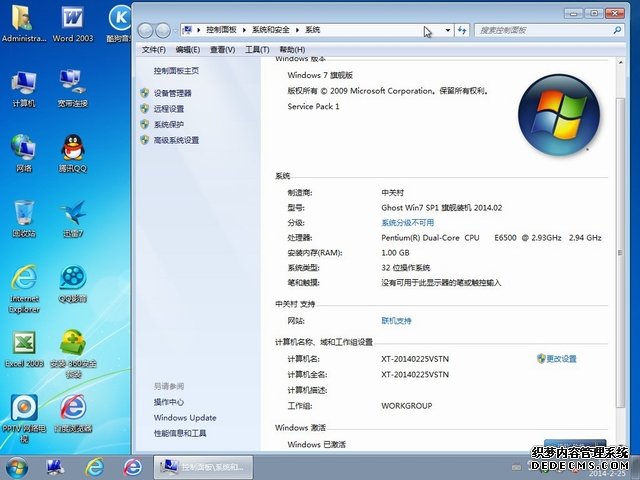
Task: Click the refresh button beside the address bar
Action: tap(462, 30)
